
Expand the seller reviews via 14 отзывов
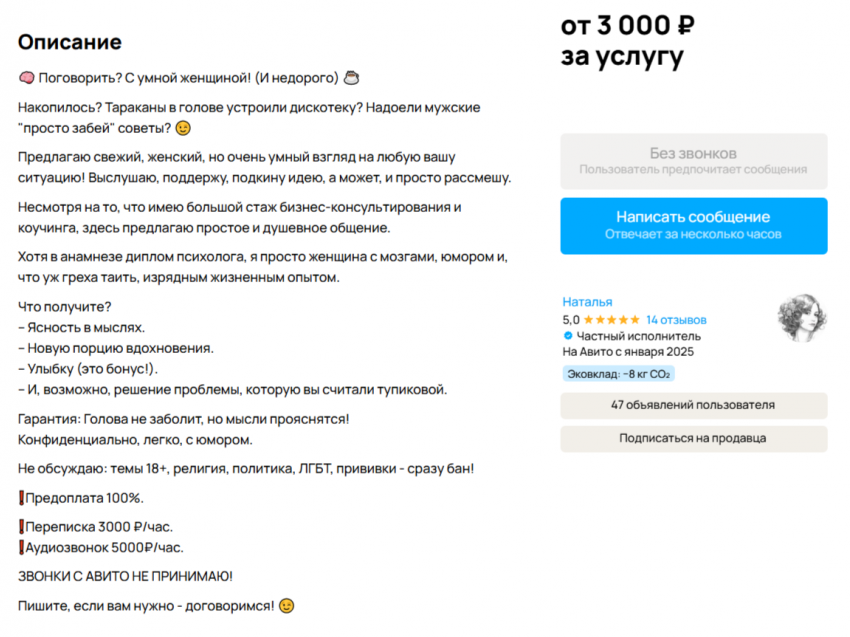tap(677, 318)
